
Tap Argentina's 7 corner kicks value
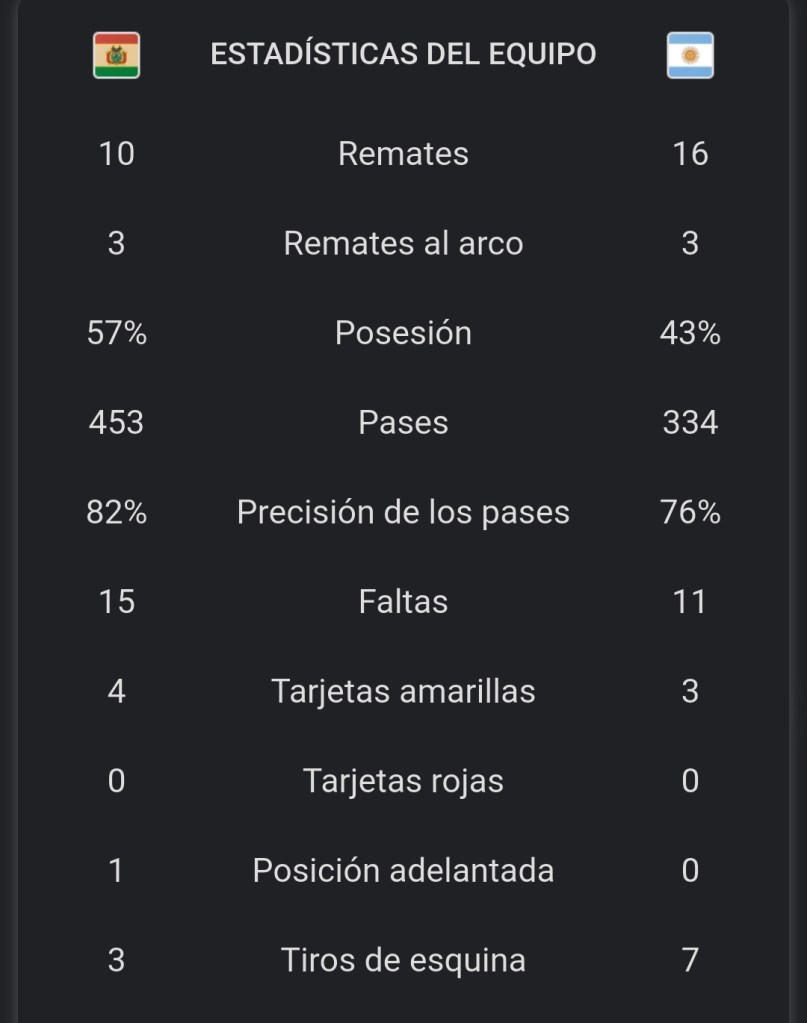pyautogui.click(x=690, y=960)
